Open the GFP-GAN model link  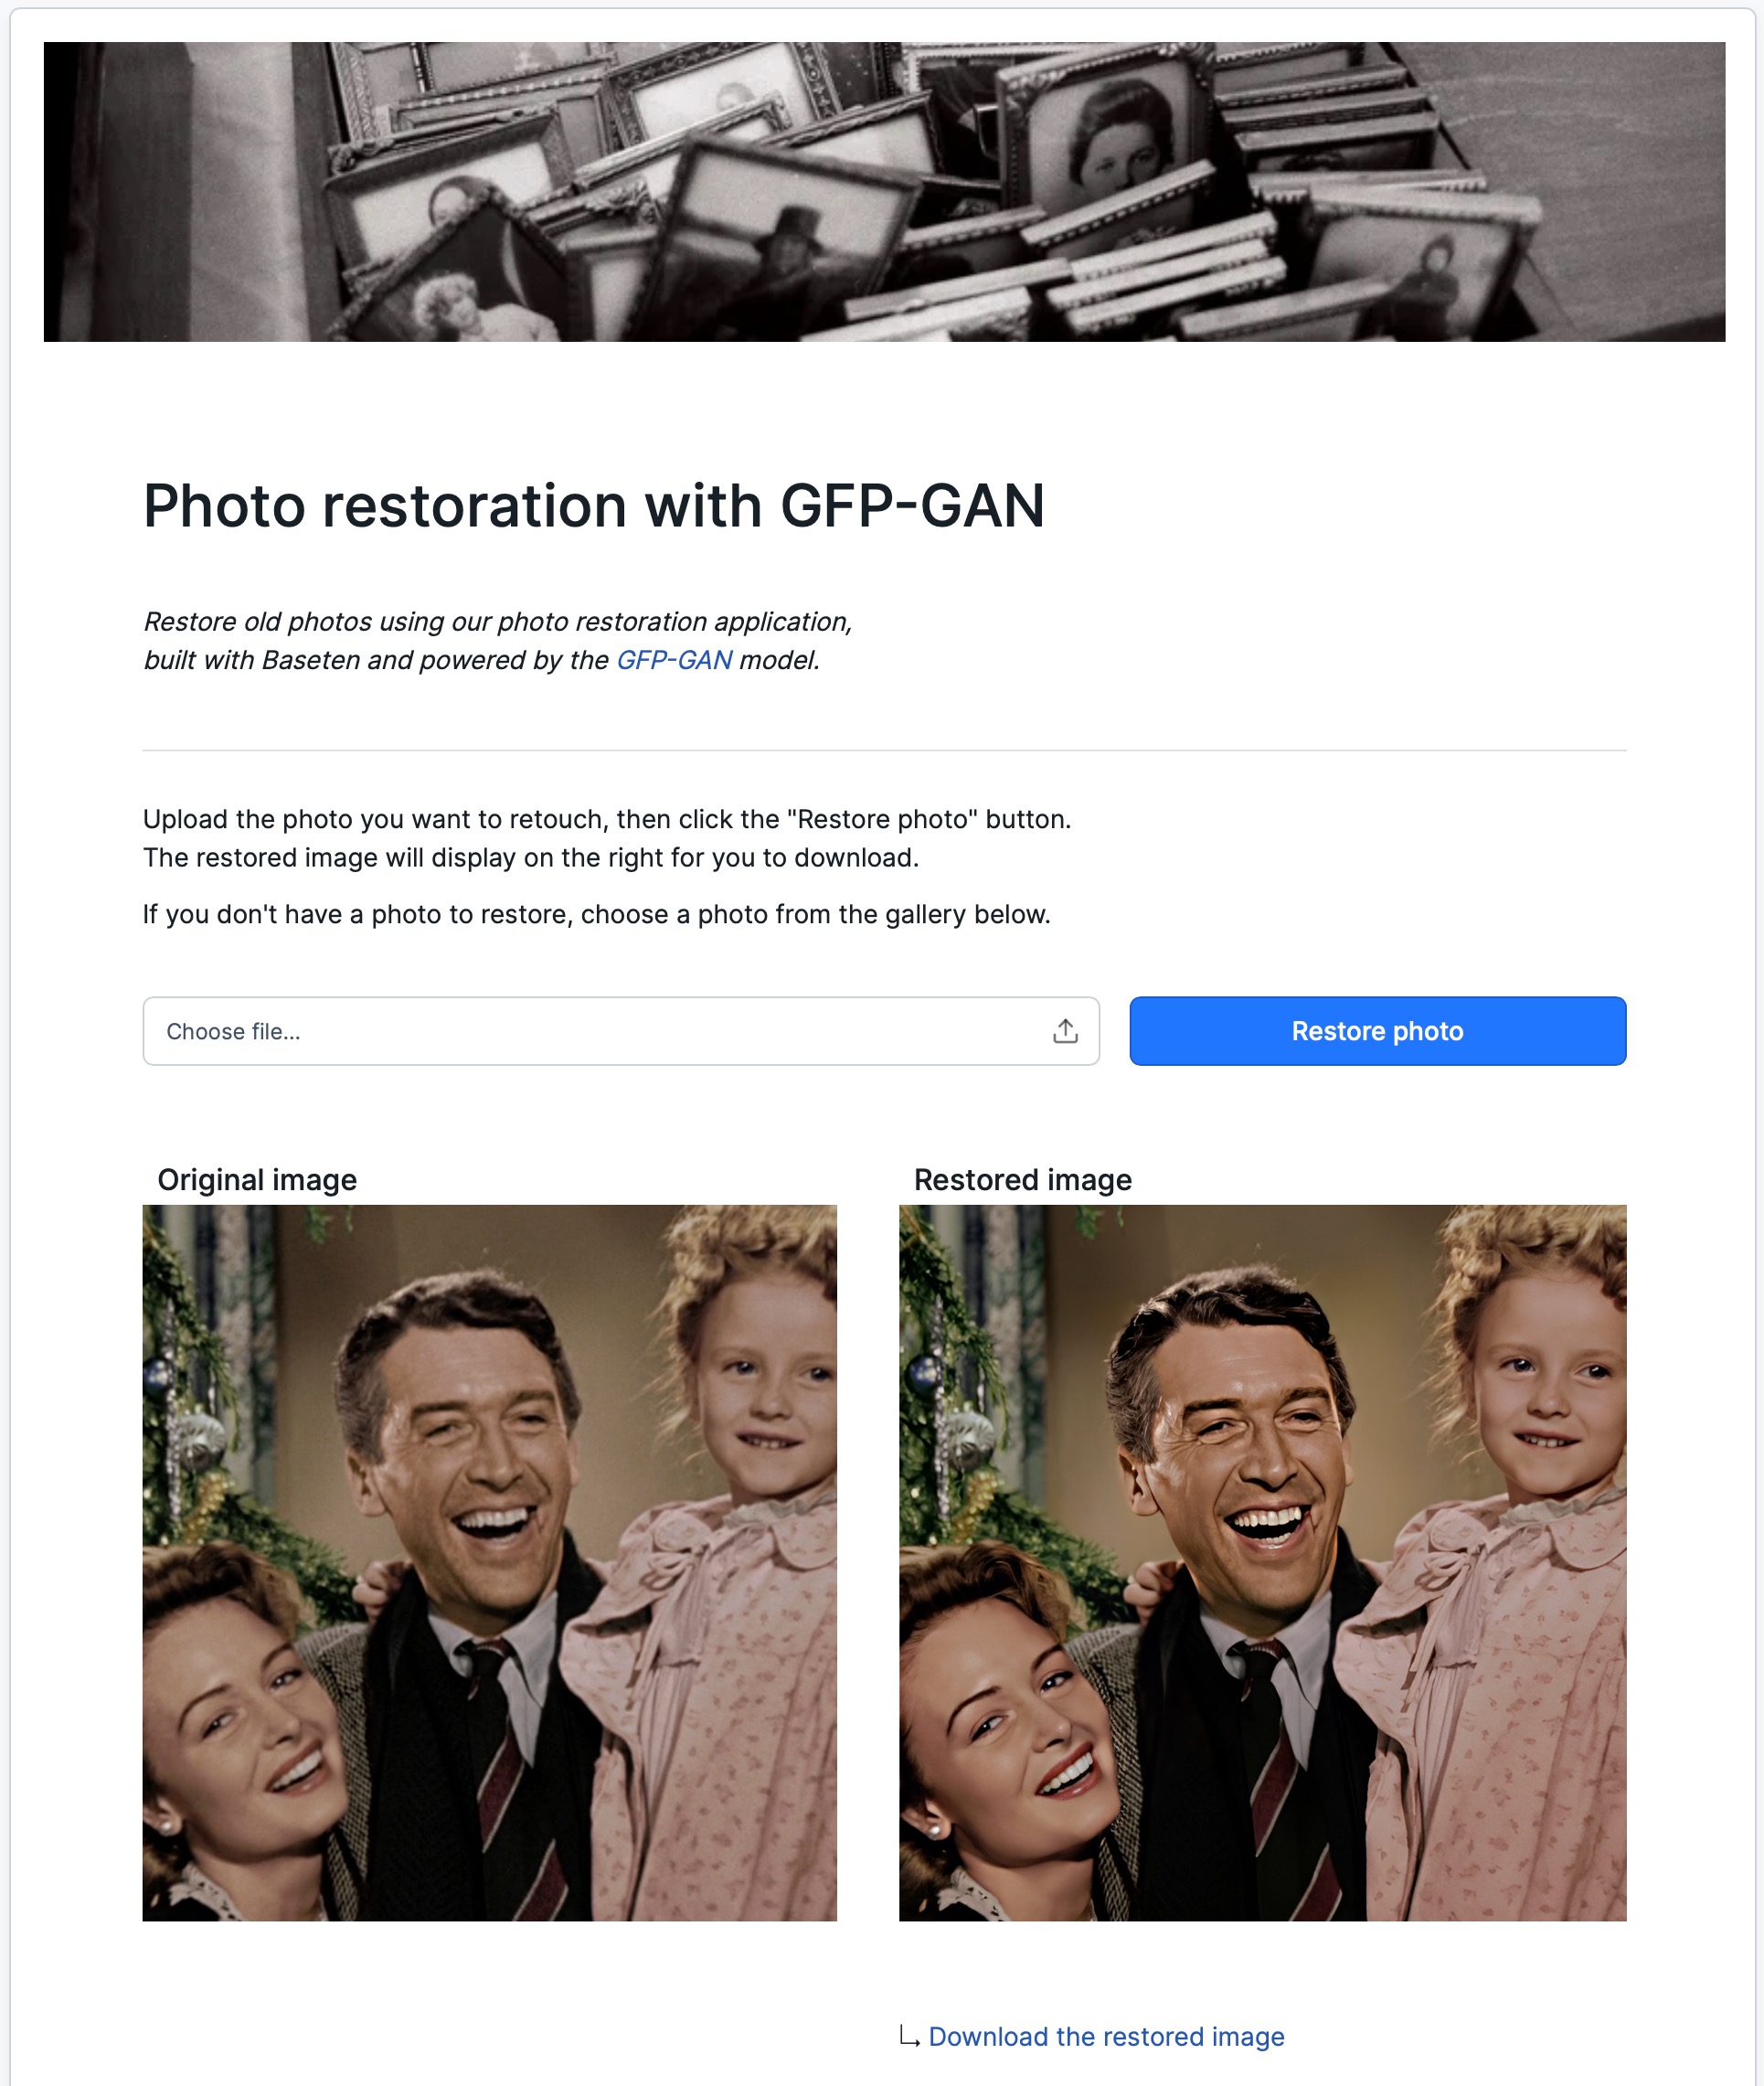674,660
